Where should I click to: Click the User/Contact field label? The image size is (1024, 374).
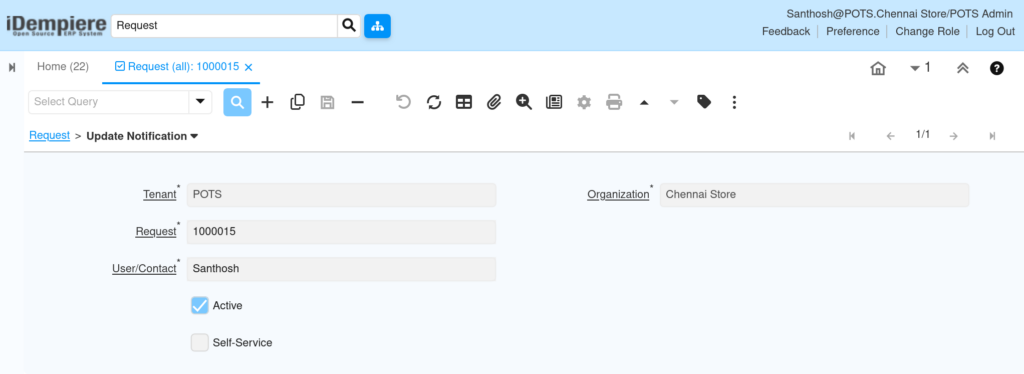(144, 269)
